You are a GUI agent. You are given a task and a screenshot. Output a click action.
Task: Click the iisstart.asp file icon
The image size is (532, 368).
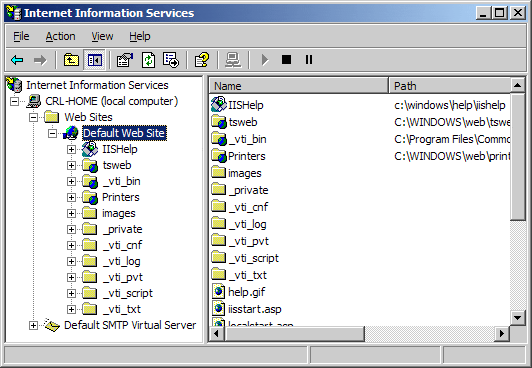[219, 308]
